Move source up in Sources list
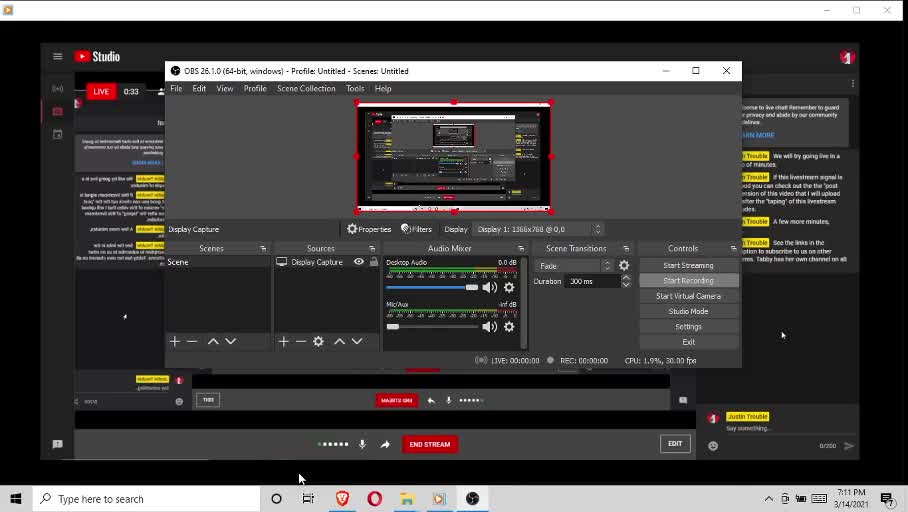 (339, 341)
